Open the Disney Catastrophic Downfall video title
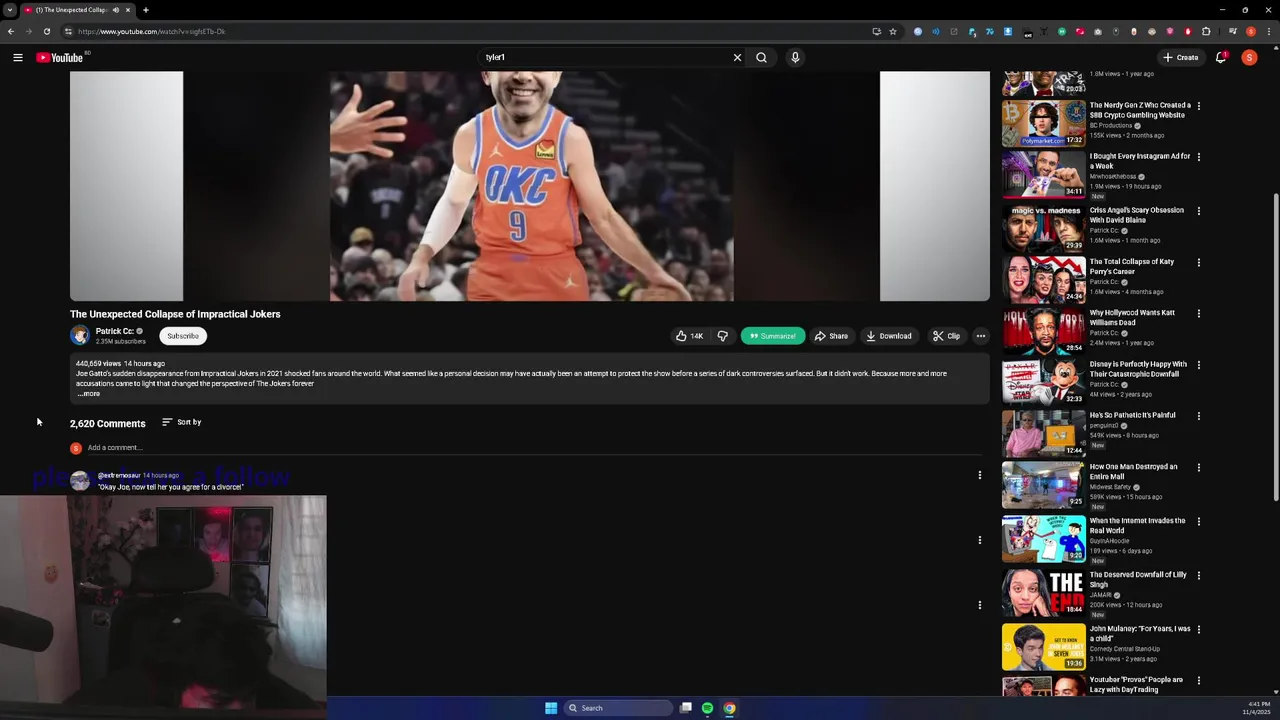The height and width of the screenshot is (720, 1280). [1138, 369]
